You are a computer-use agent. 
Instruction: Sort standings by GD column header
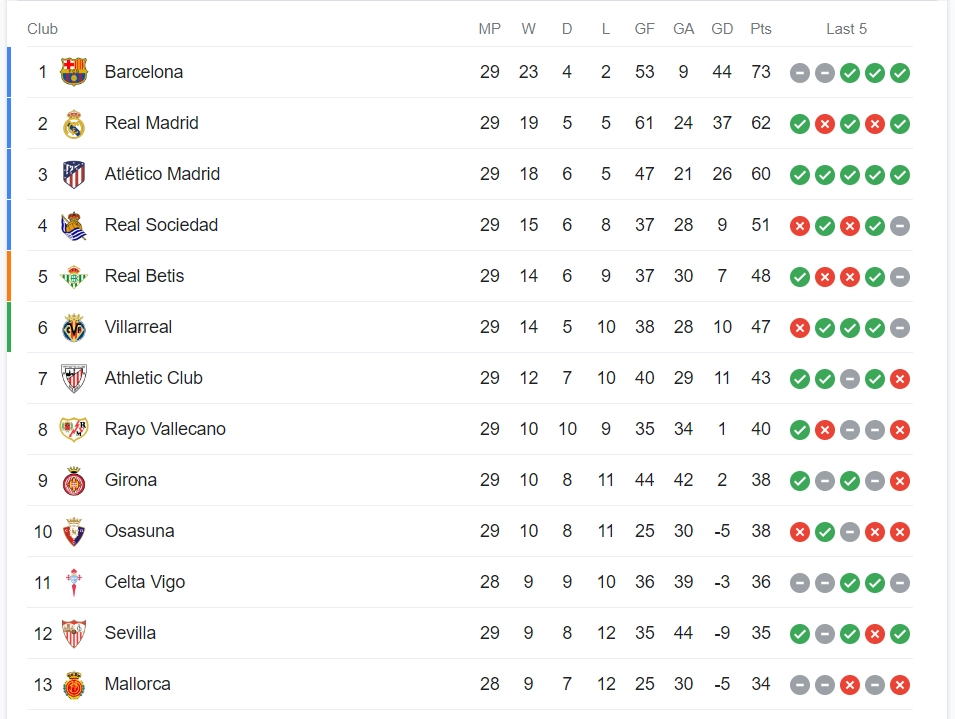722,29
